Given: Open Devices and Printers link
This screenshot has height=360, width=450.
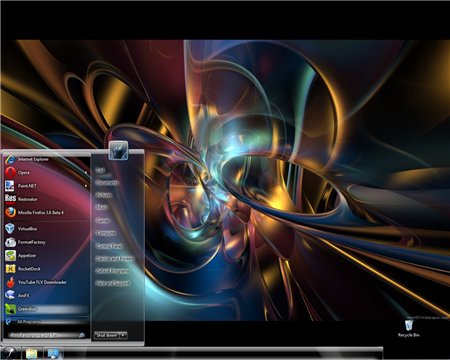Looking at the screenshot, I should point(115,258).
